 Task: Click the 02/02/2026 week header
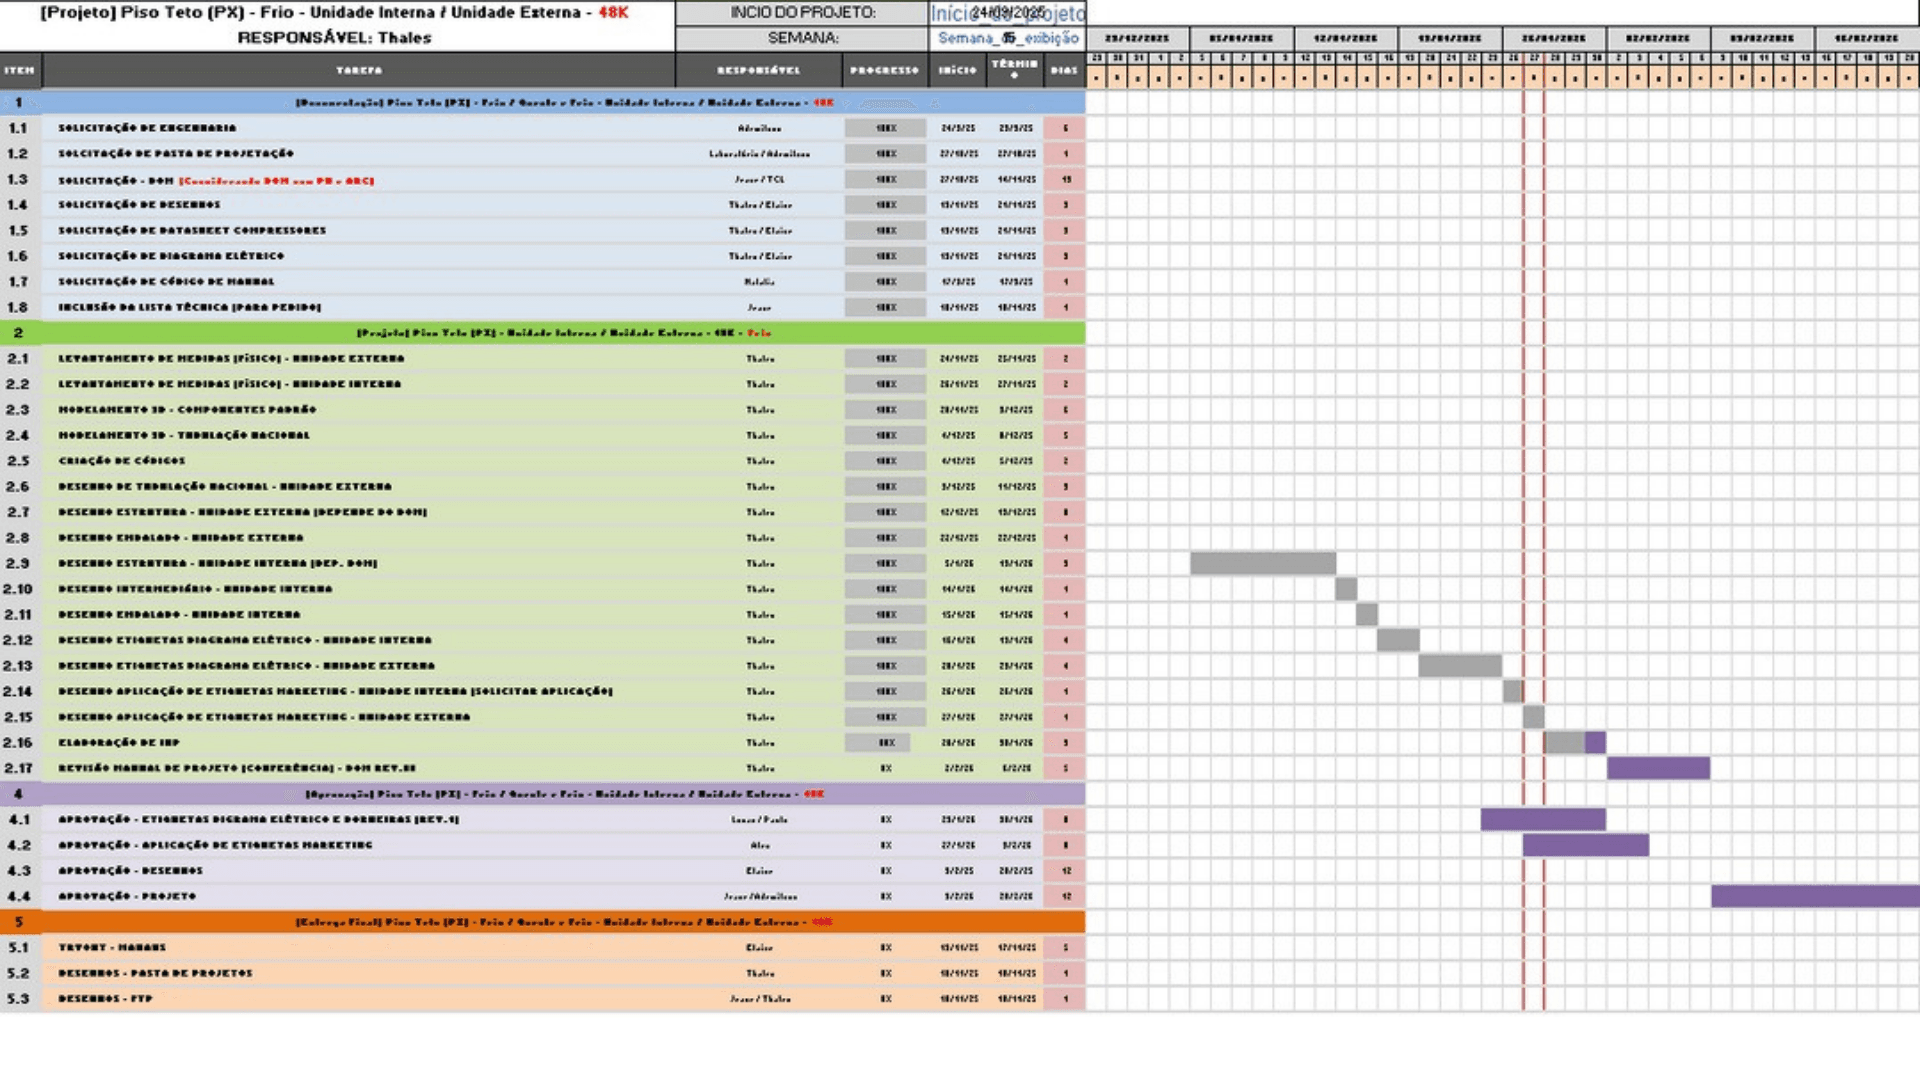point(1657,38)
